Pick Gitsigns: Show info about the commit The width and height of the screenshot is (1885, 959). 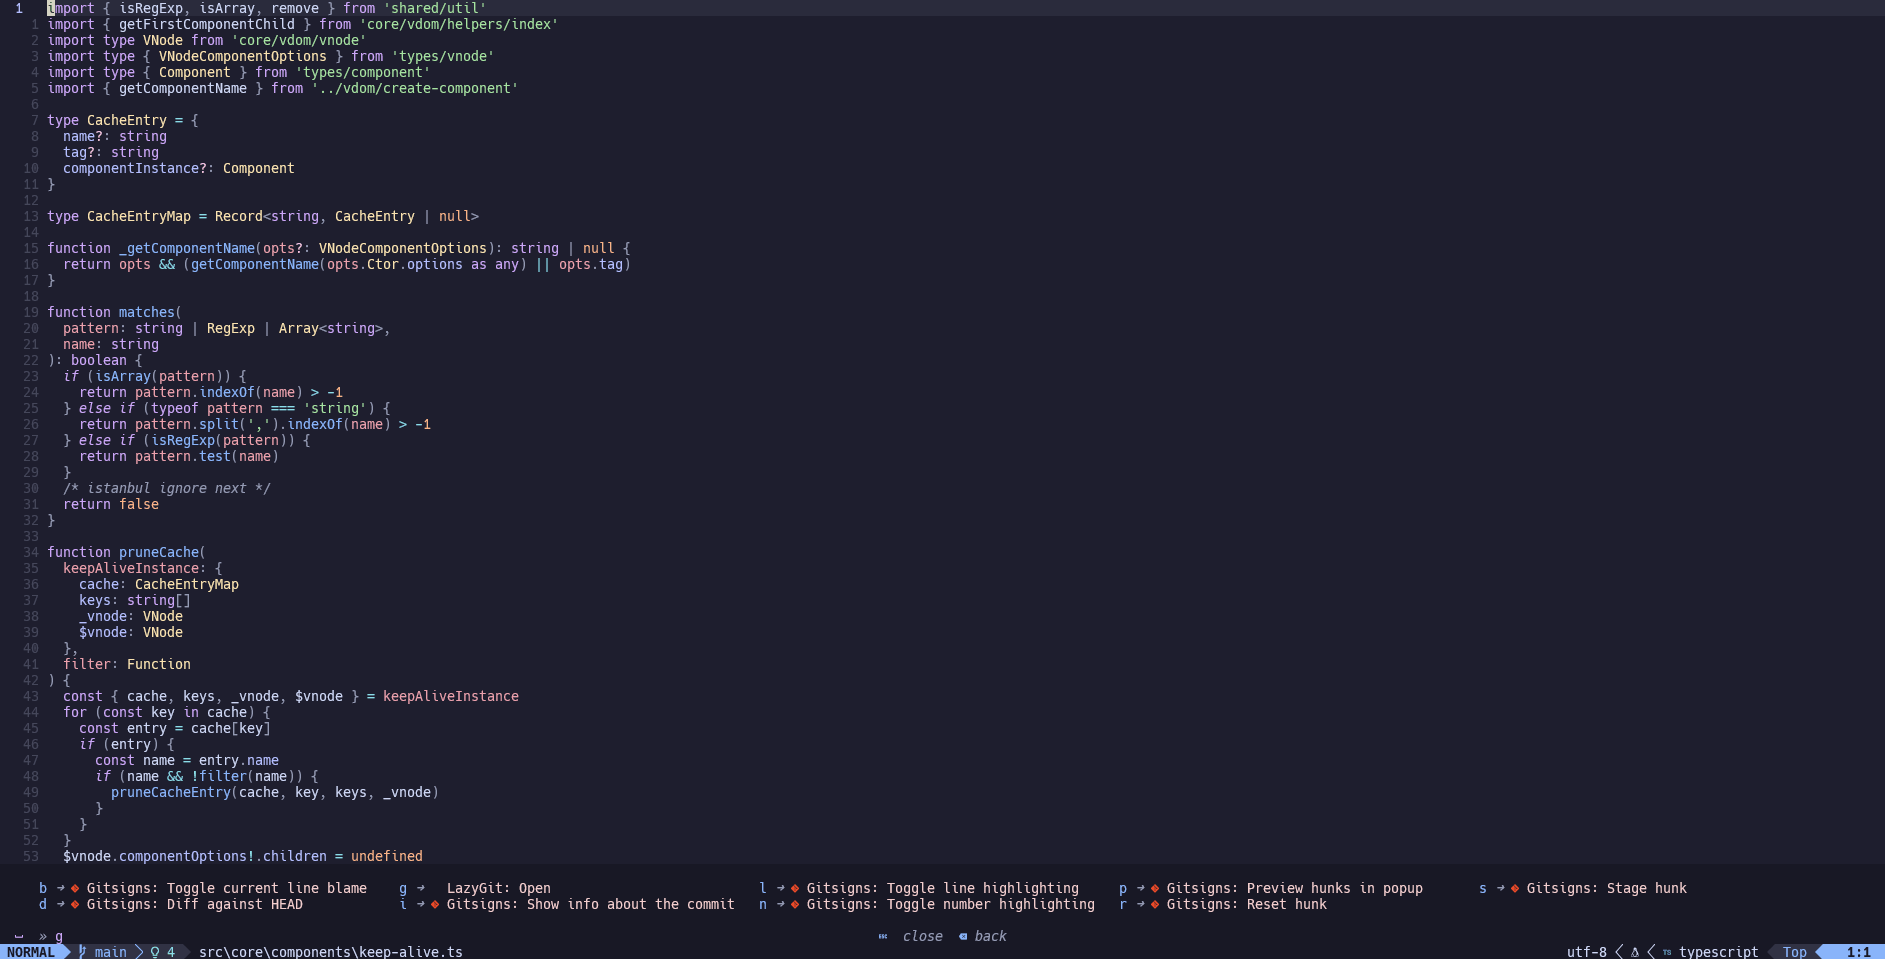click(590, 904)
